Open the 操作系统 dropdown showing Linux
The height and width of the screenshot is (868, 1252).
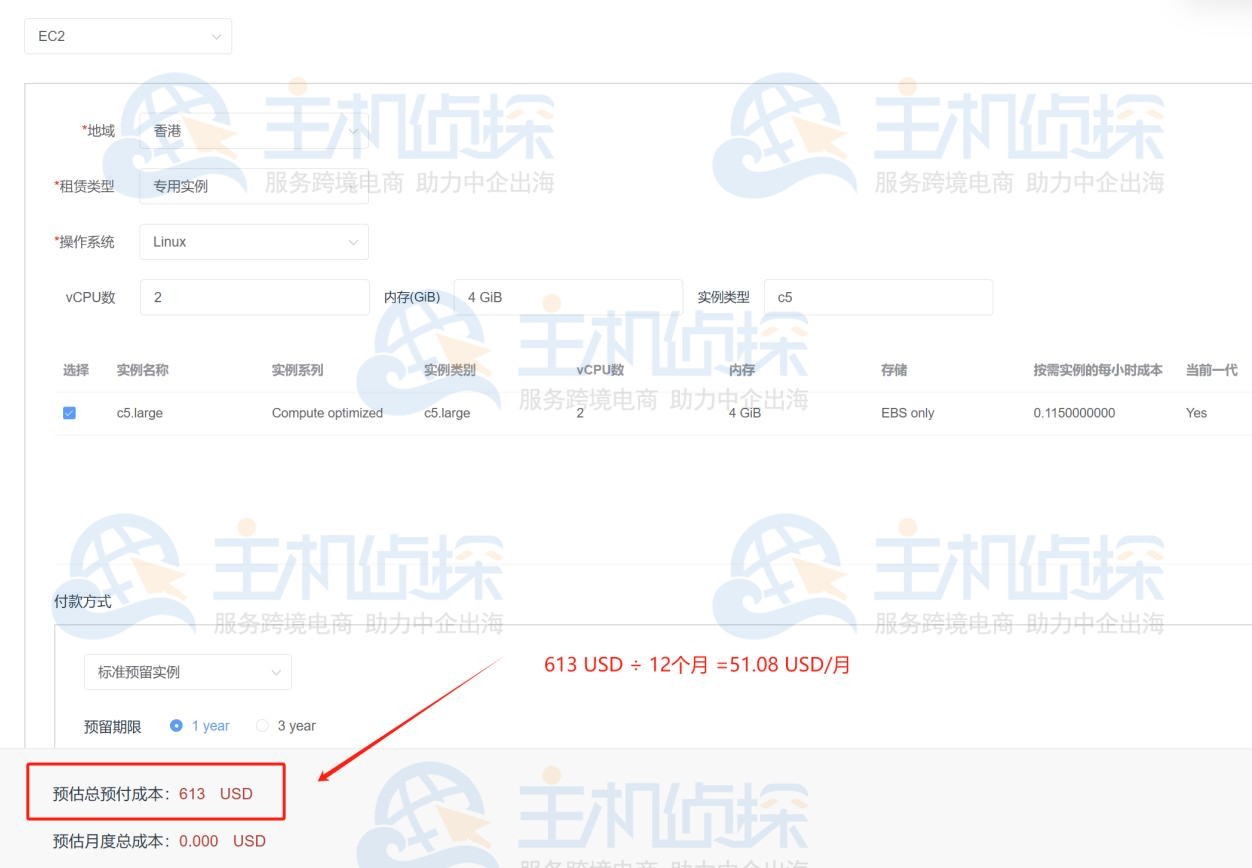[x=254, y=242]
